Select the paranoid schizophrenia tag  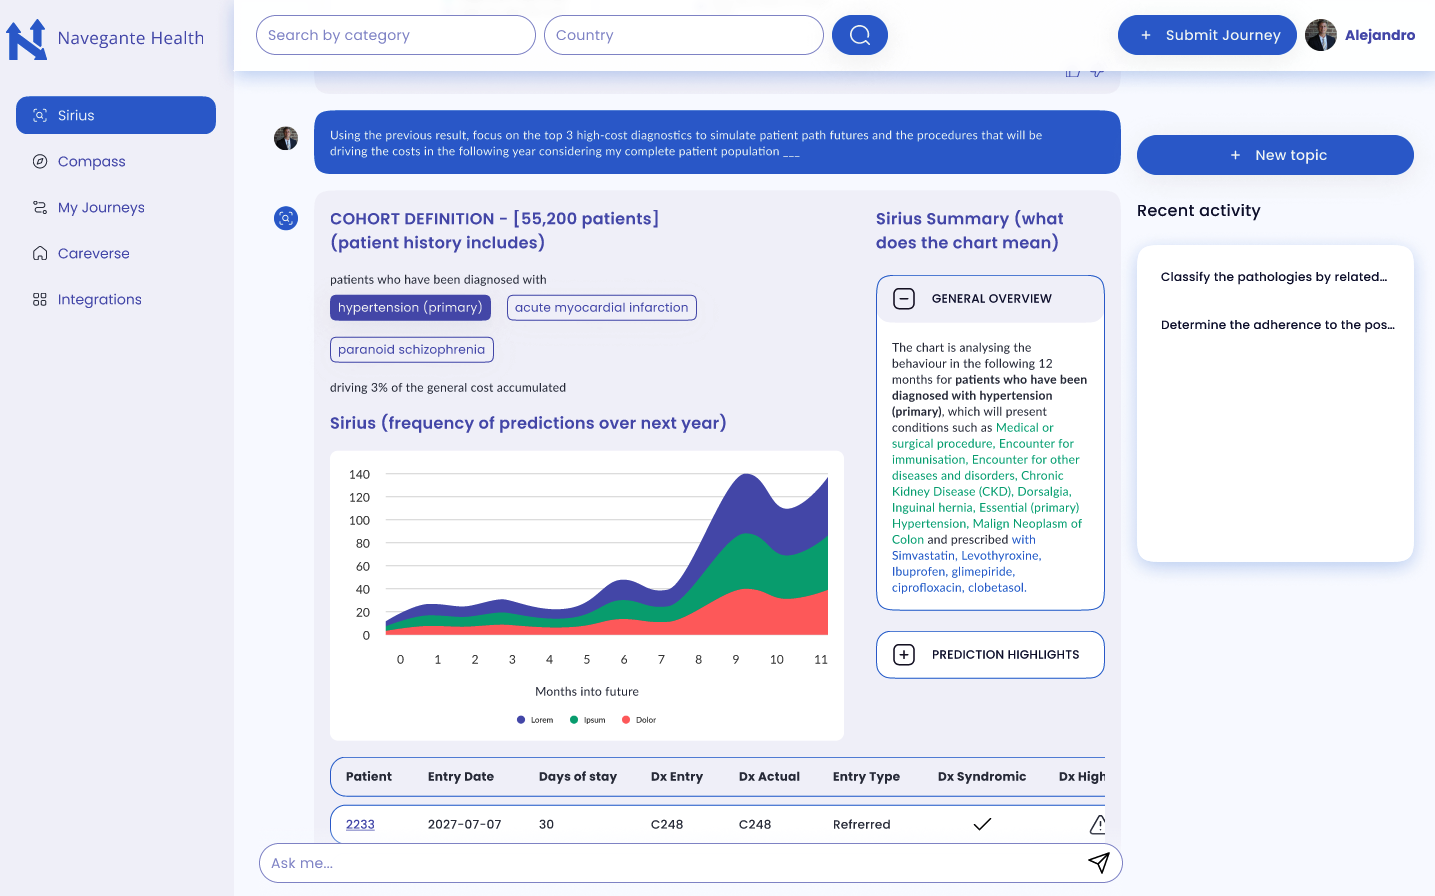tap(412, 349)
